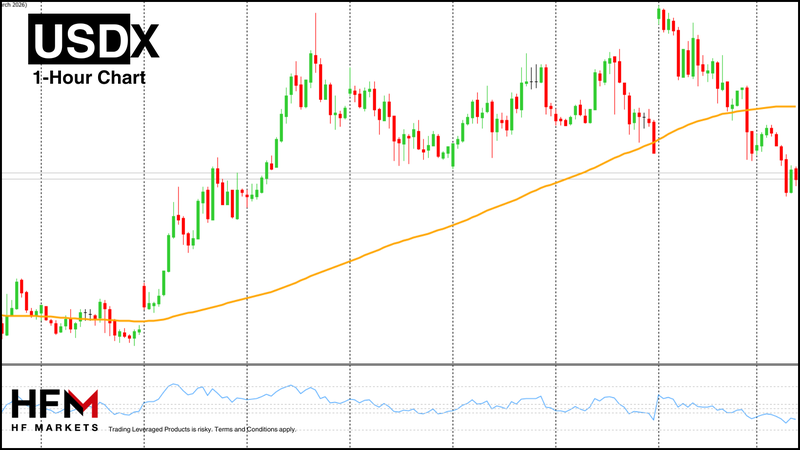Click the black X letter in USDX
The width and height of the screenshot is (800, 450).
click(x=145, y=40)
